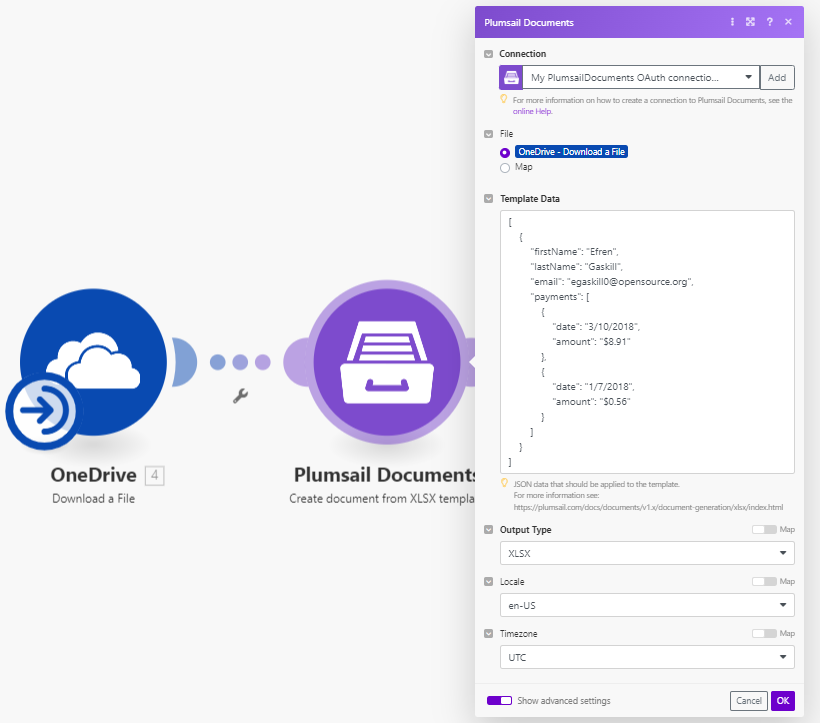Screen dimensions: 820x723
Task: Collapse the Template Data section
Action: [488, 199]
